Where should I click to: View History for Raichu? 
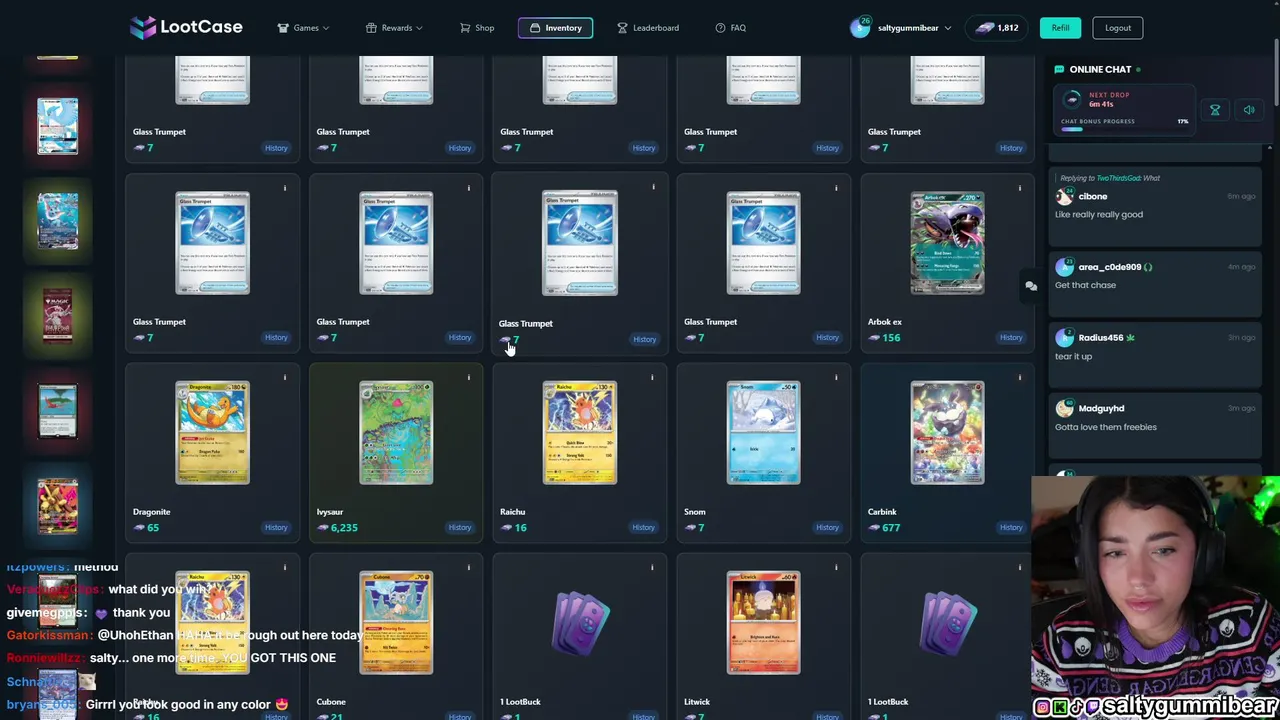pos(643,528)
